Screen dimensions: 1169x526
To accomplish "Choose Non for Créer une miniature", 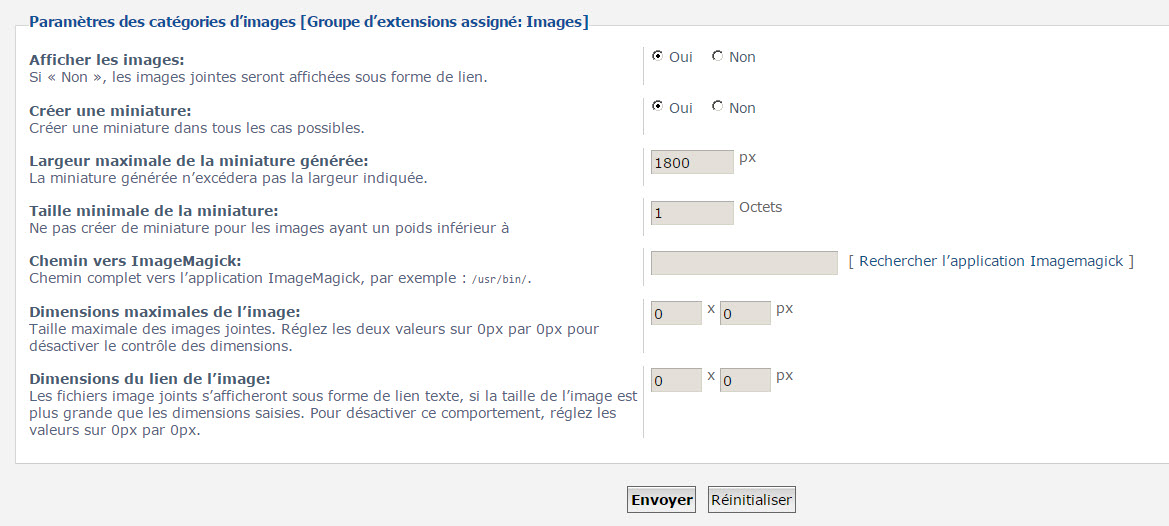I will 717,107.
